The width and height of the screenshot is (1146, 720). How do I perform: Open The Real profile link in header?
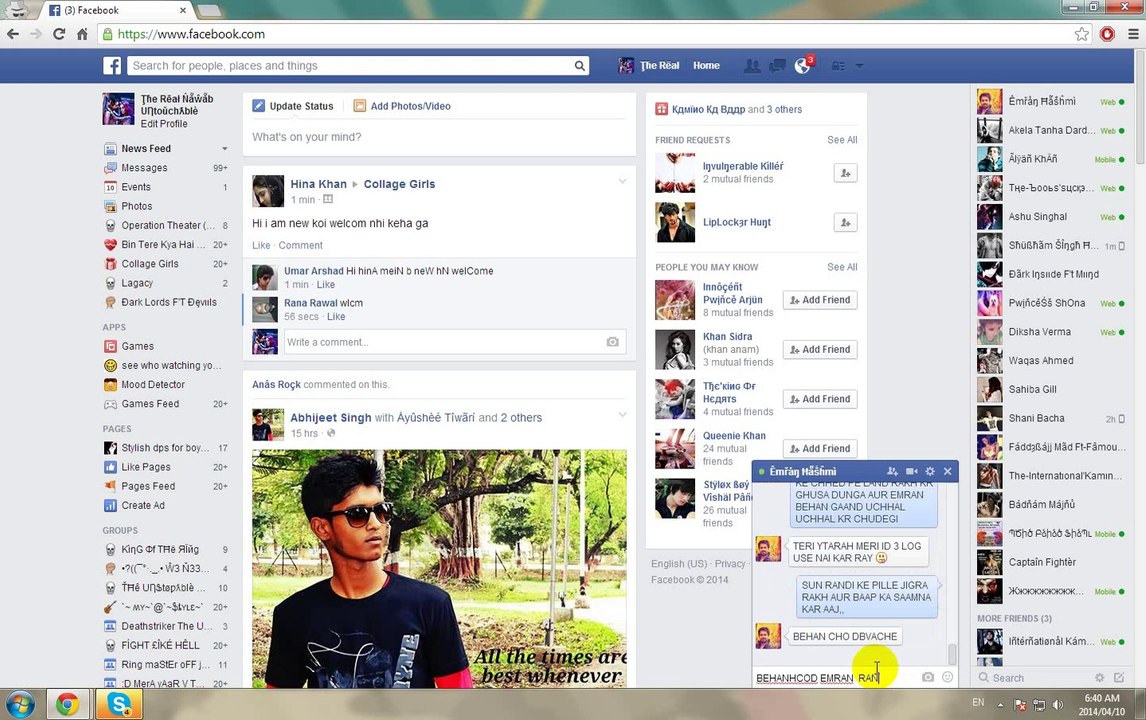(649, 66)
